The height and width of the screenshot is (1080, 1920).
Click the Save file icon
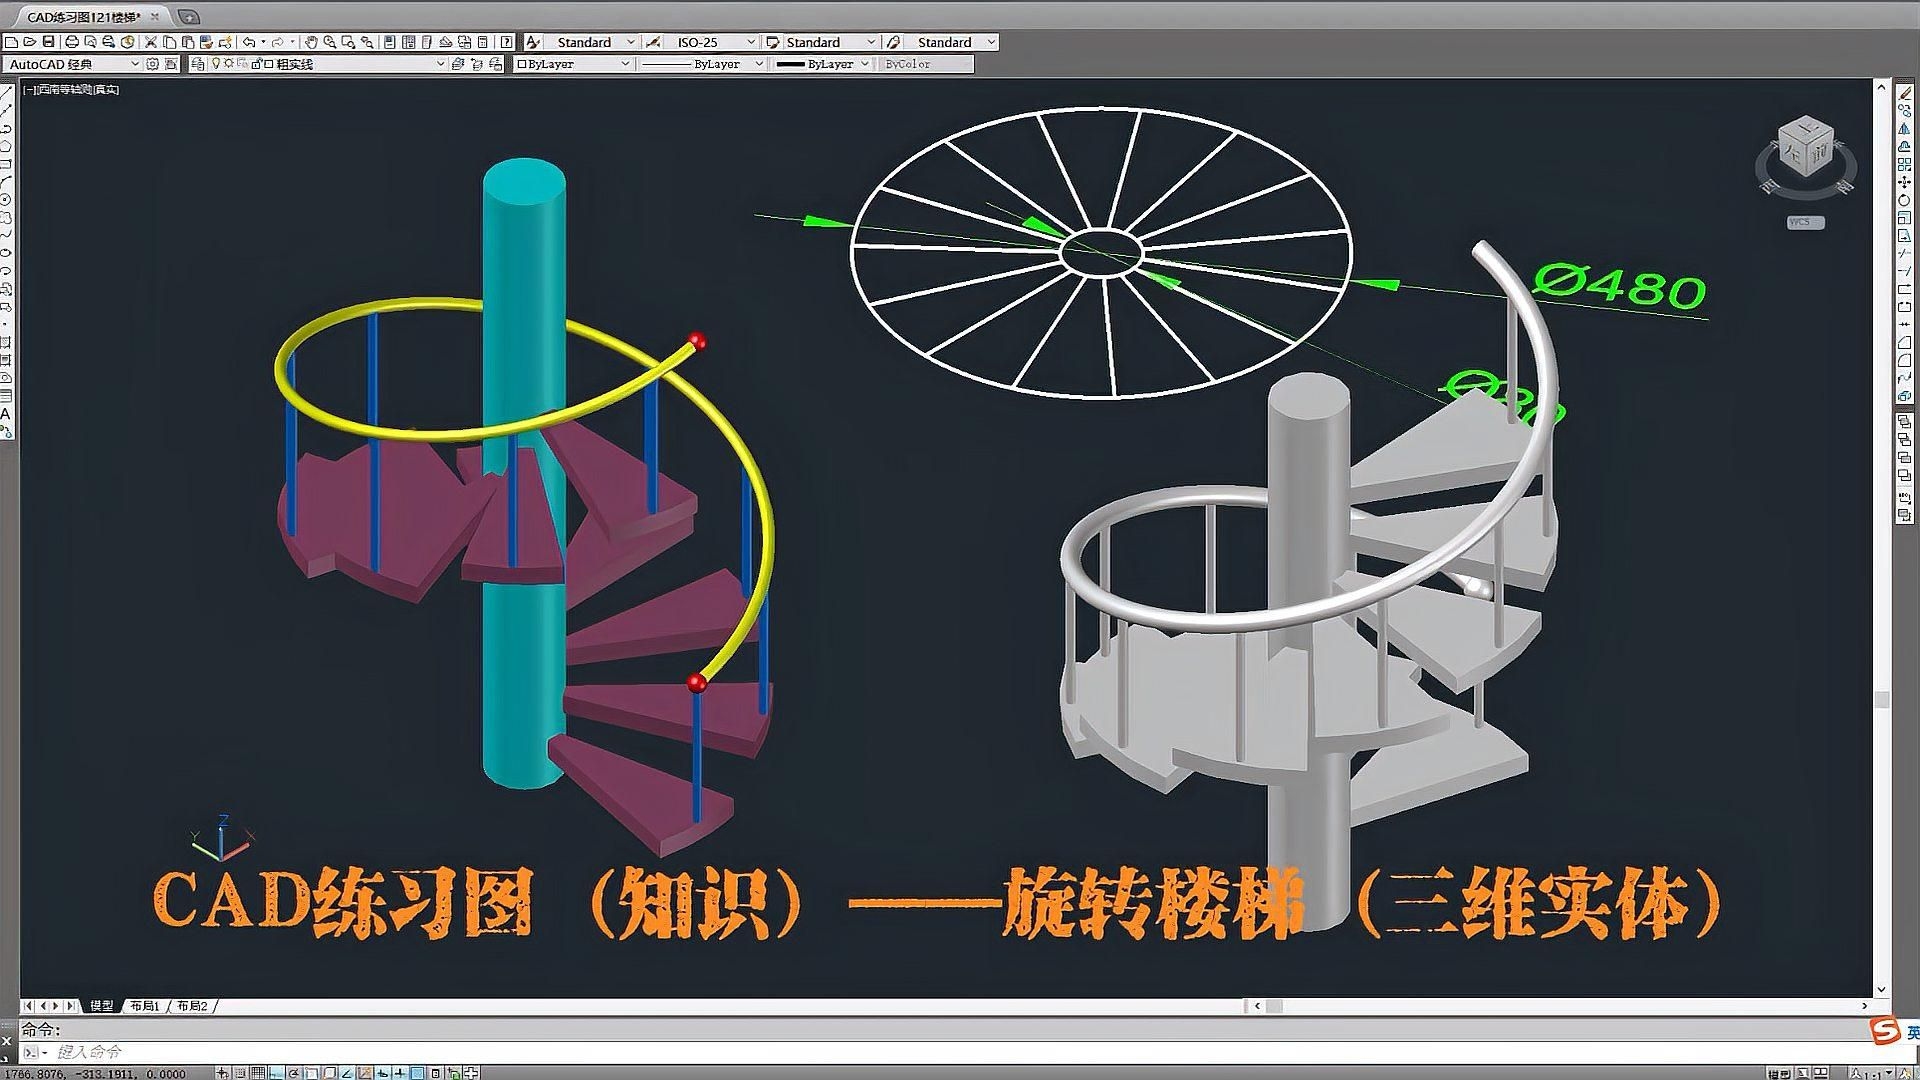[48, 42]
